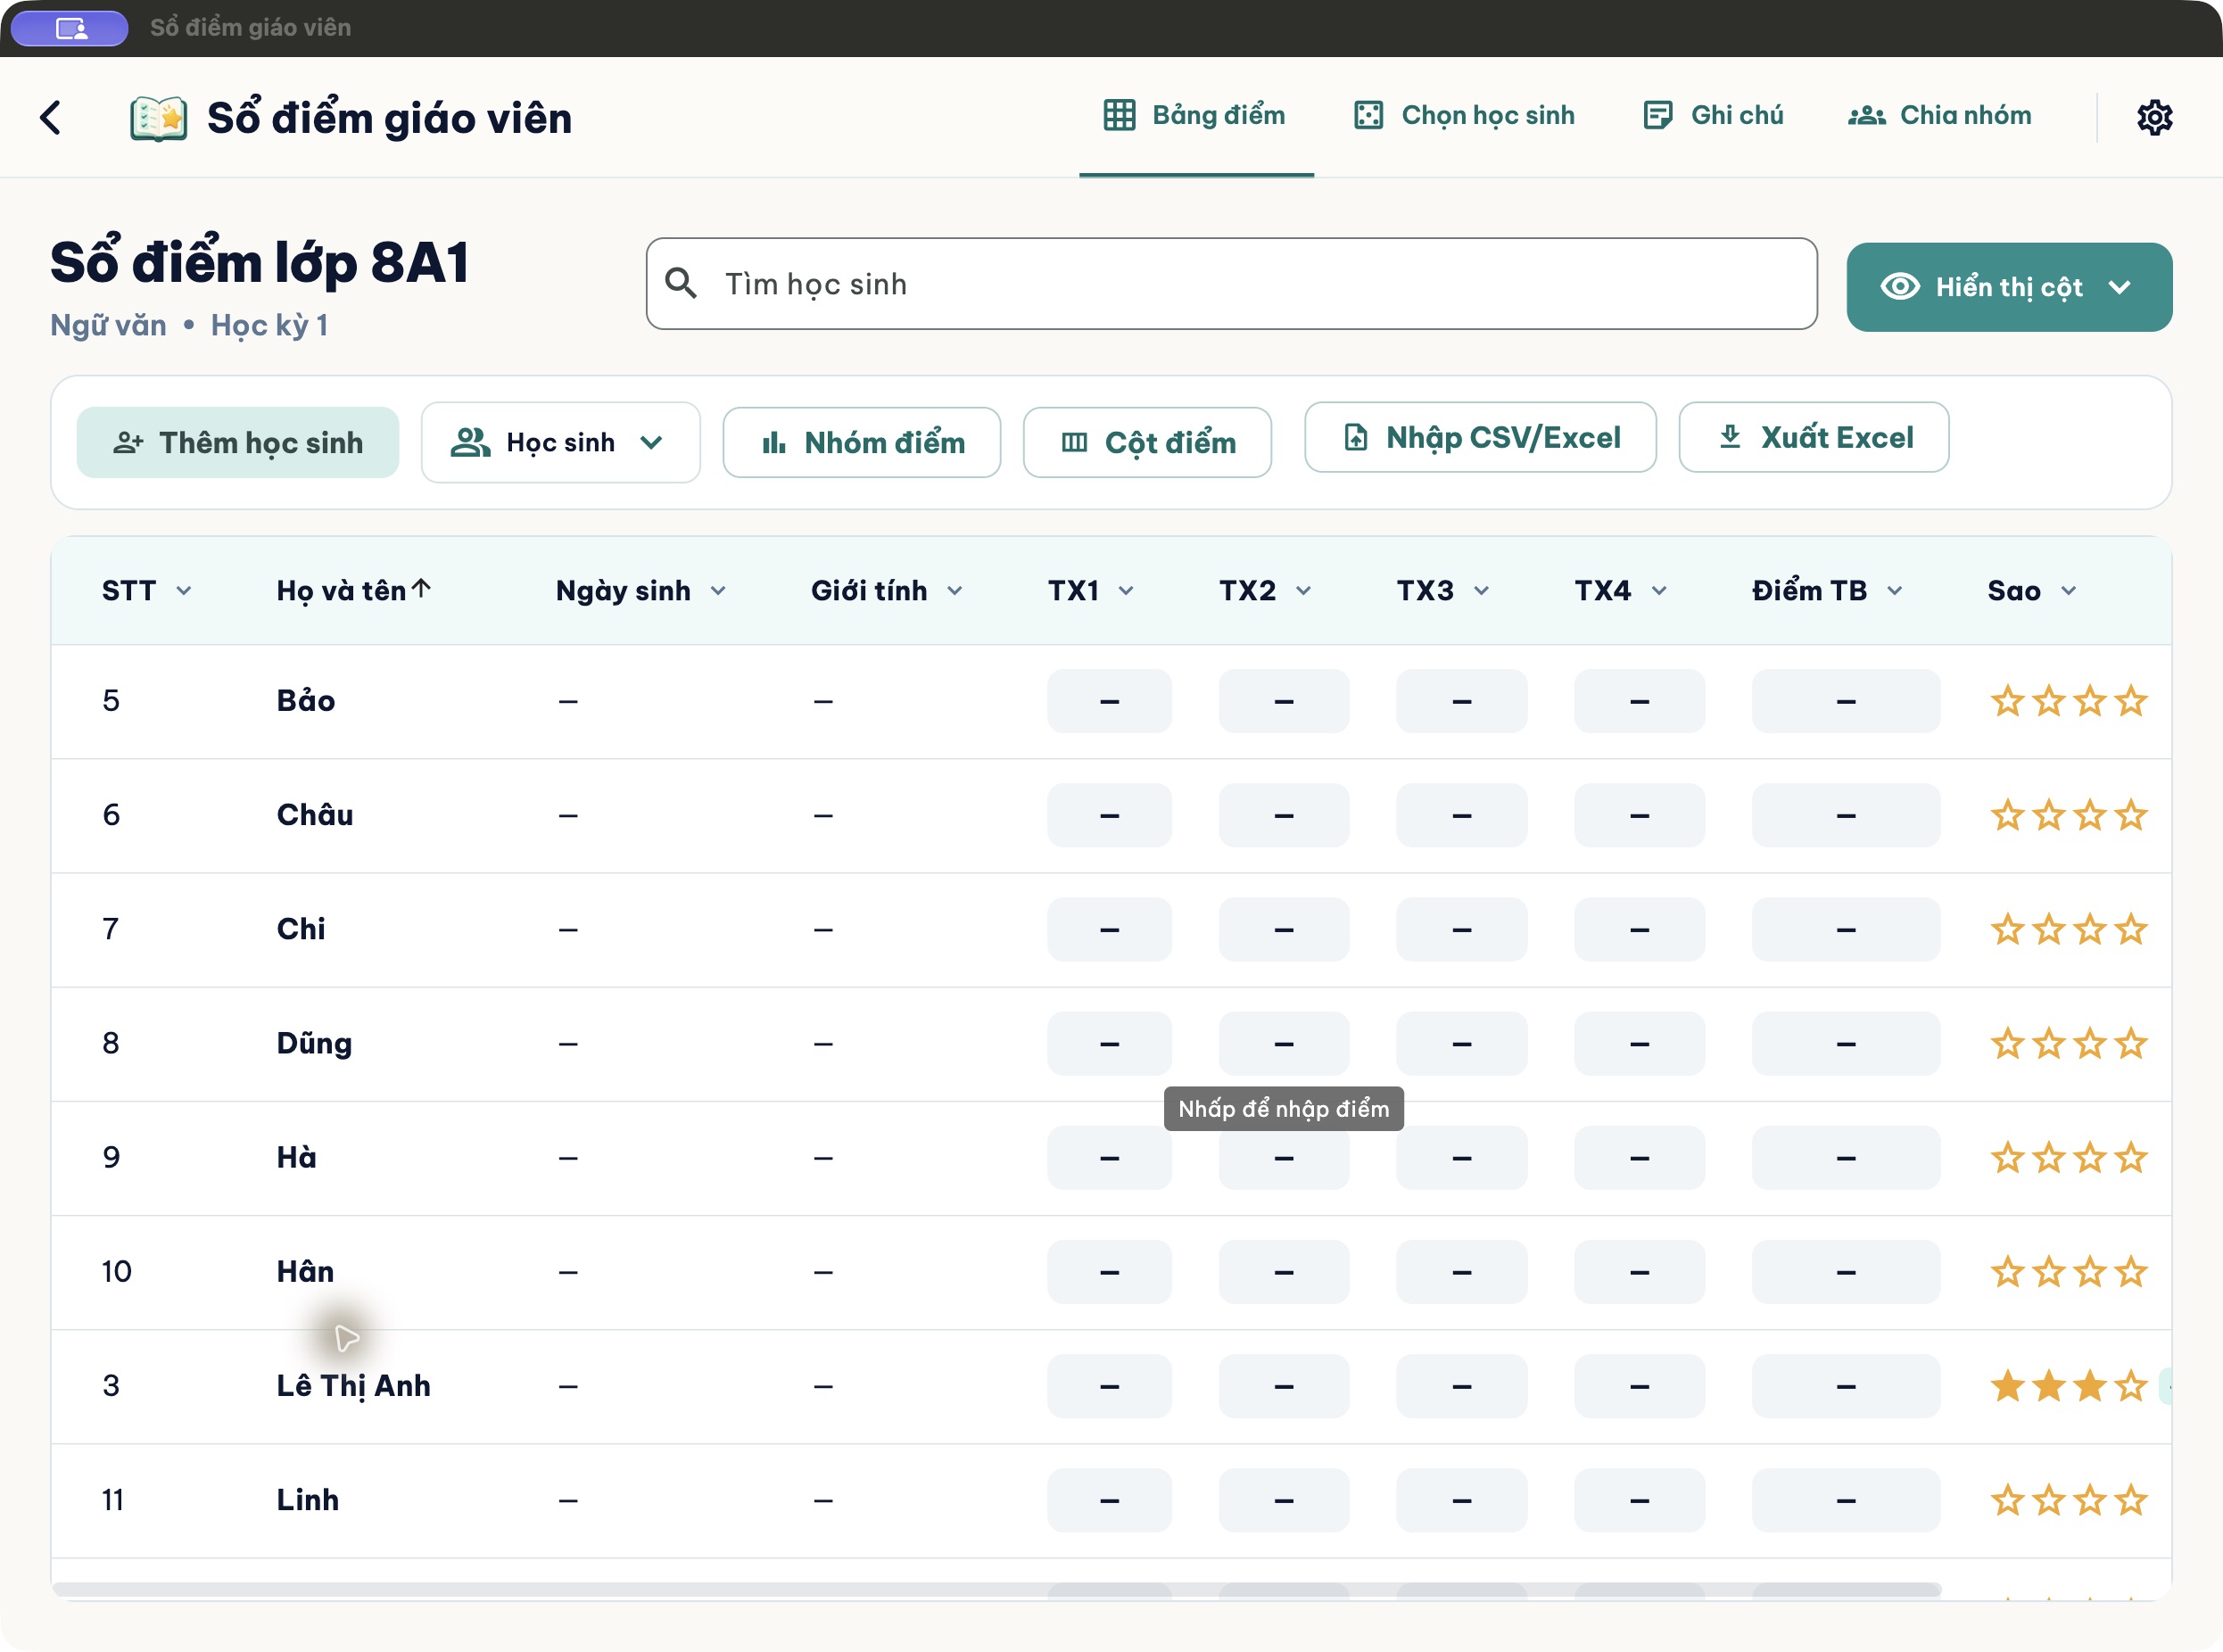Click TX3 score cell for Chi
The image size is (2223, 1652).
pos(1462,929)
